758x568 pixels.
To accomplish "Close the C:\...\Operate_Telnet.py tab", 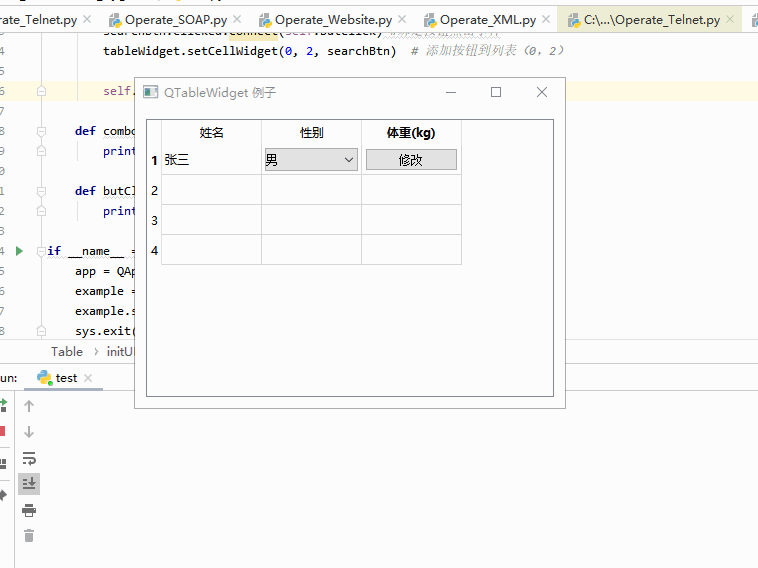I will (730, 19).
